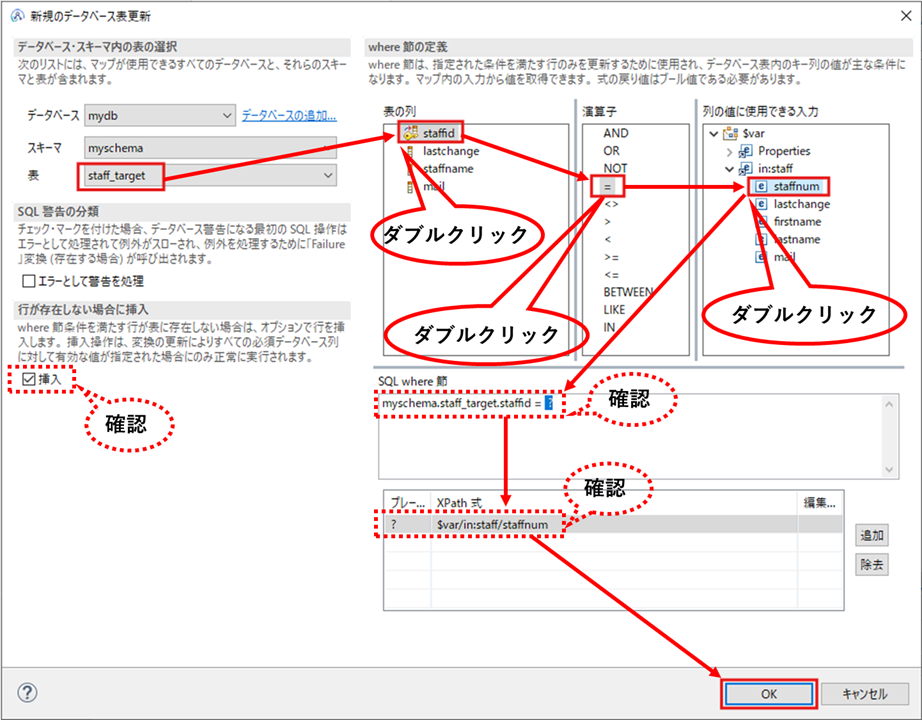Click the OK button

pos(769,694)
